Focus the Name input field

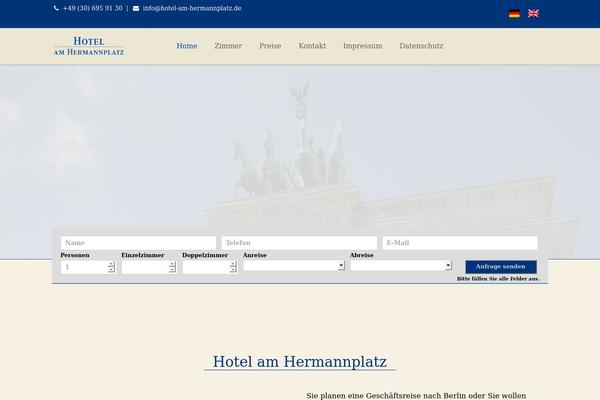click(138, 243)
